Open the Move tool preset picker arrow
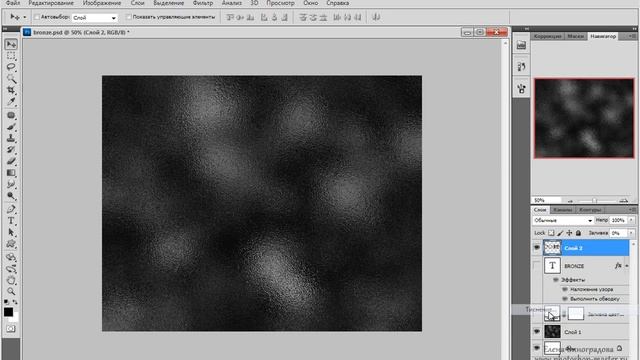The image size is (640, 360). click(24, 17)
